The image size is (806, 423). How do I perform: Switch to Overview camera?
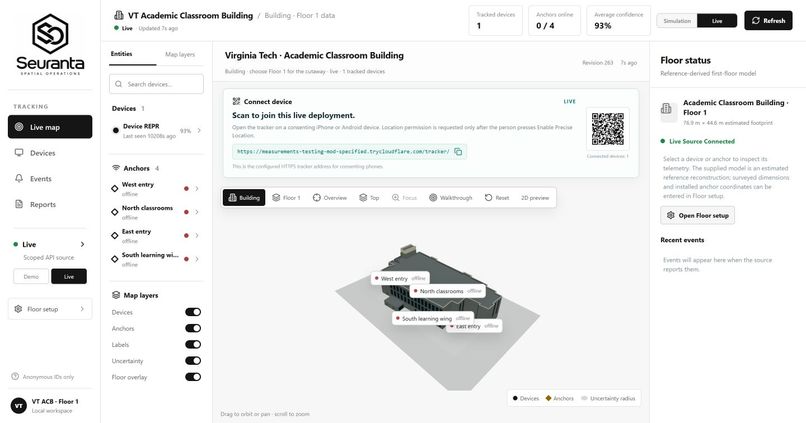[329, 197]
